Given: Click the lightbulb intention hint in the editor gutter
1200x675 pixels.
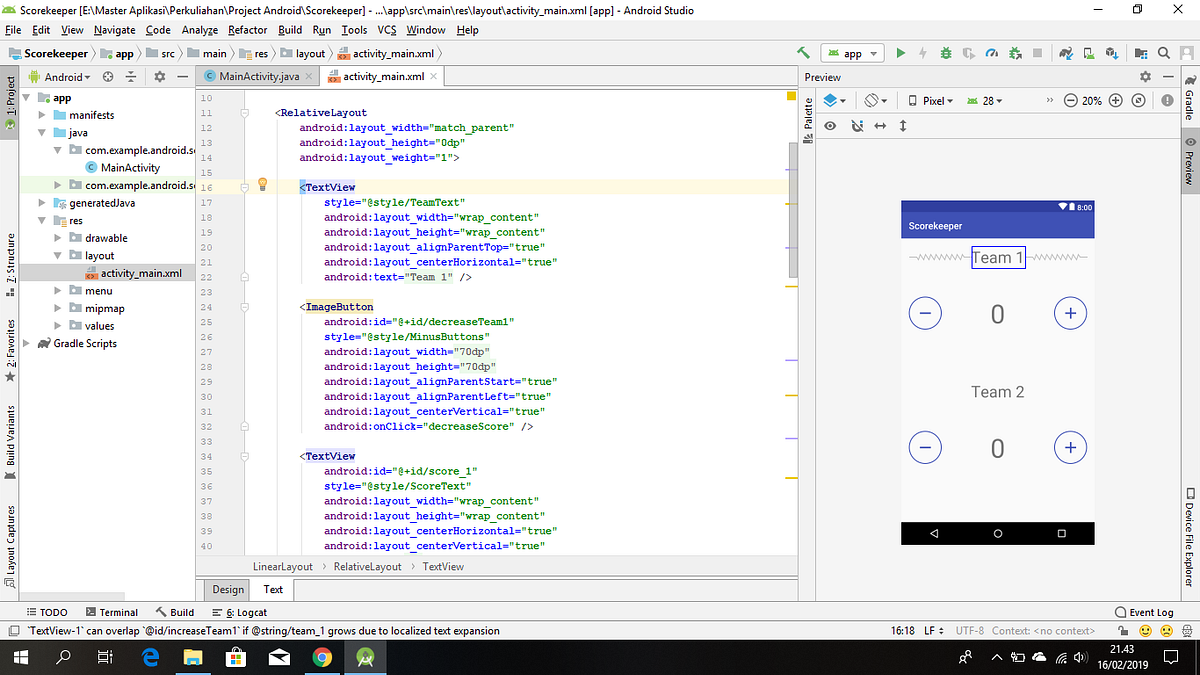Looking at the screenshot, I should [263, 184].
